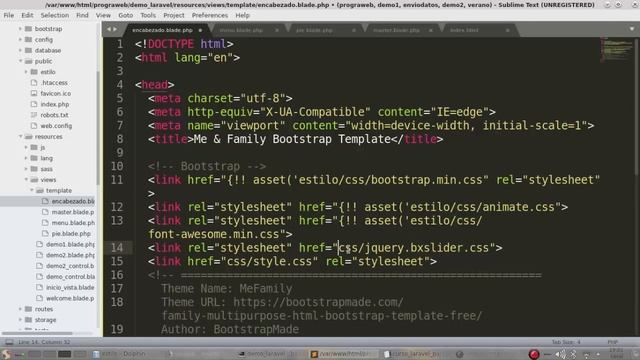Click the tab history back arrow

[109, 29]
